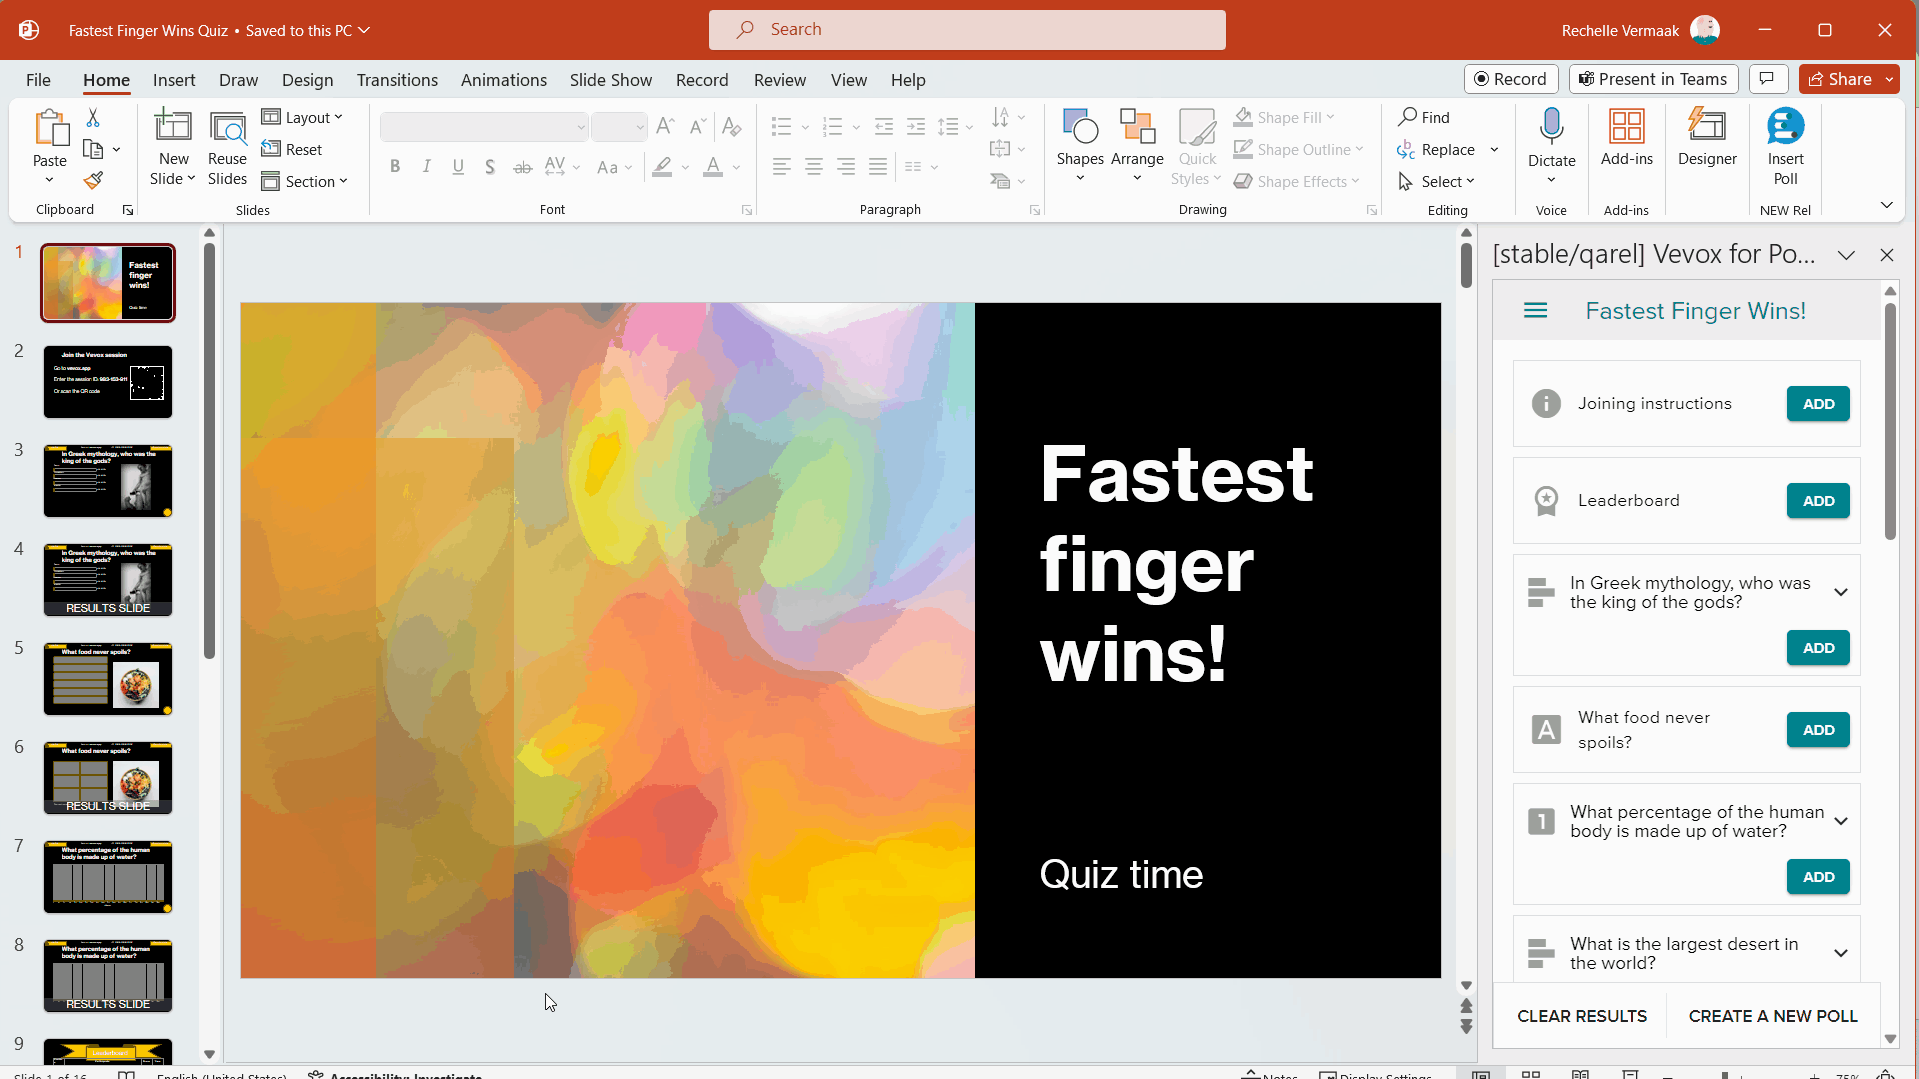Expand the Section dropdown menu
The height and width of the screenshot is (1079, 1919).
305,182
